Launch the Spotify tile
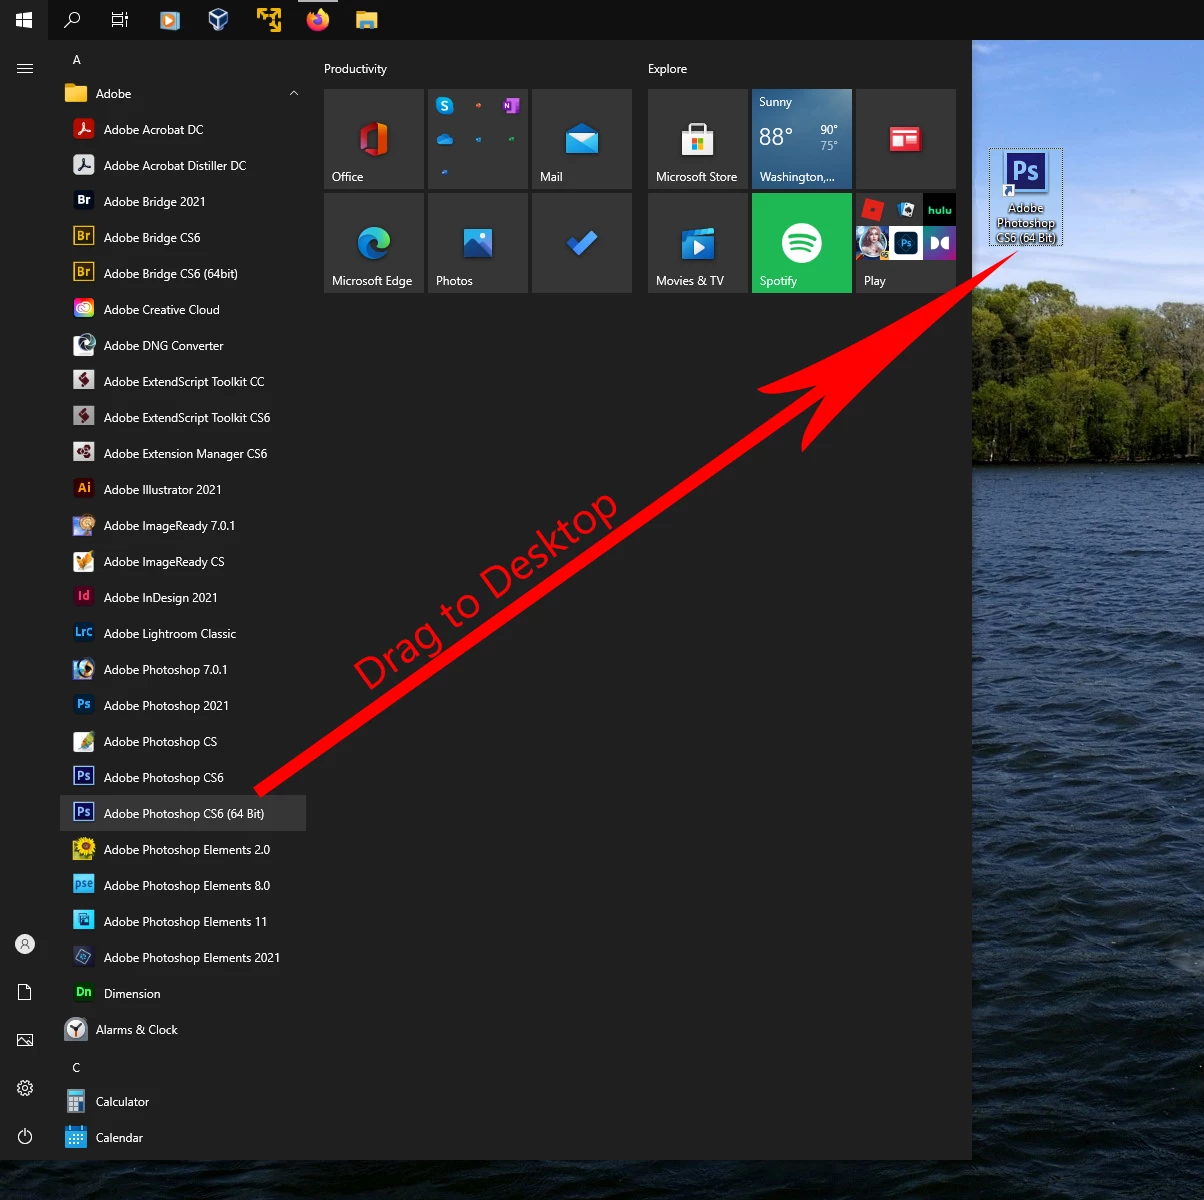This screenshot has height=1200, width=1204. coord(802,243)
